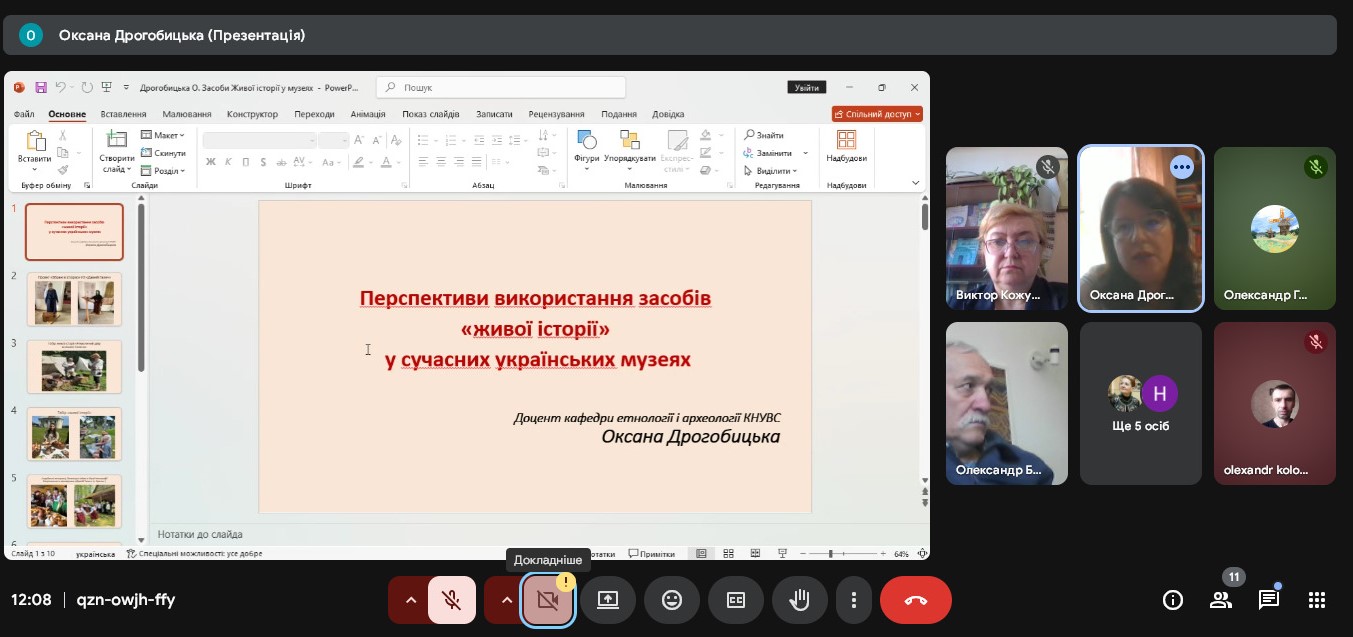The image size is (1353, 637).
Task: Click the PowerPoint zoom slider in the status bar
Action: pyautogui.click(x=831, y=553)
